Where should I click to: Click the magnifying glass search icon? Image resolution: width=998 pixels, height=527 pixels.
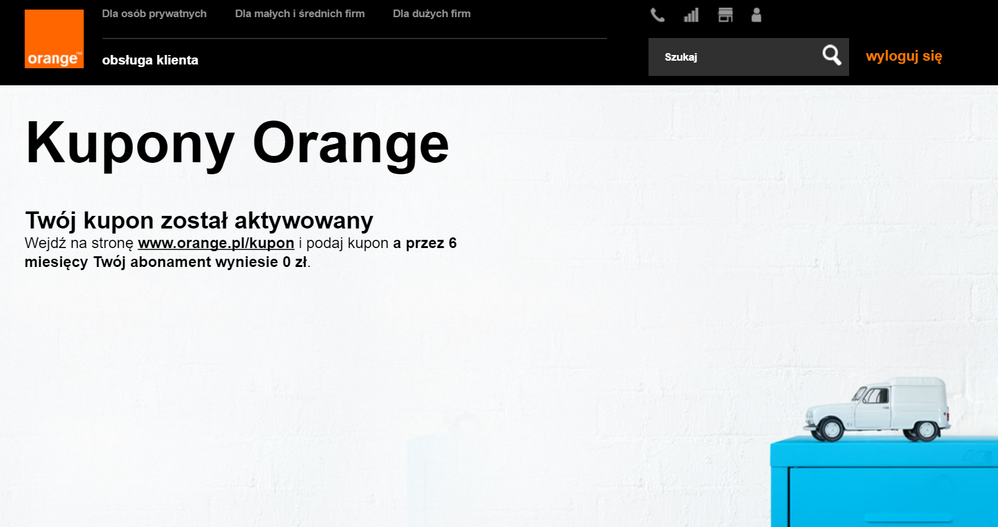pos(831,56)
